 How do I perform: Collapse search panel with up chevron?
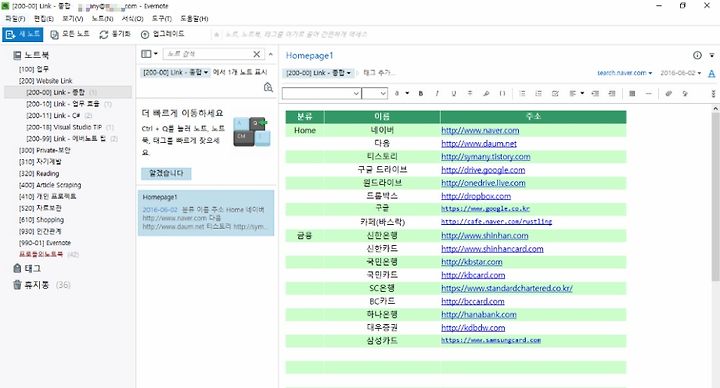(x=270, y=54)
